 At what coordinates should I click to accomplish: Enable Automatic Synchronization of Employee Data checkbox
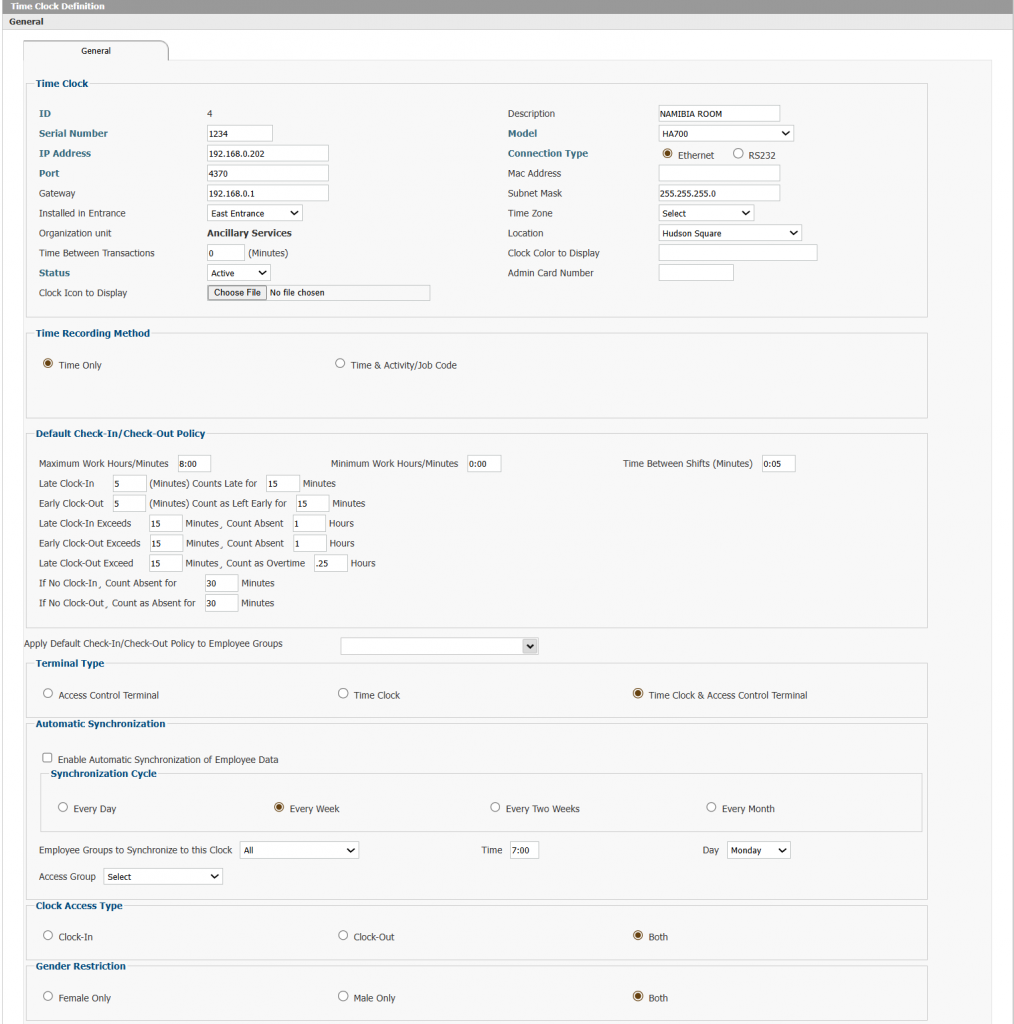coord(47,758)
